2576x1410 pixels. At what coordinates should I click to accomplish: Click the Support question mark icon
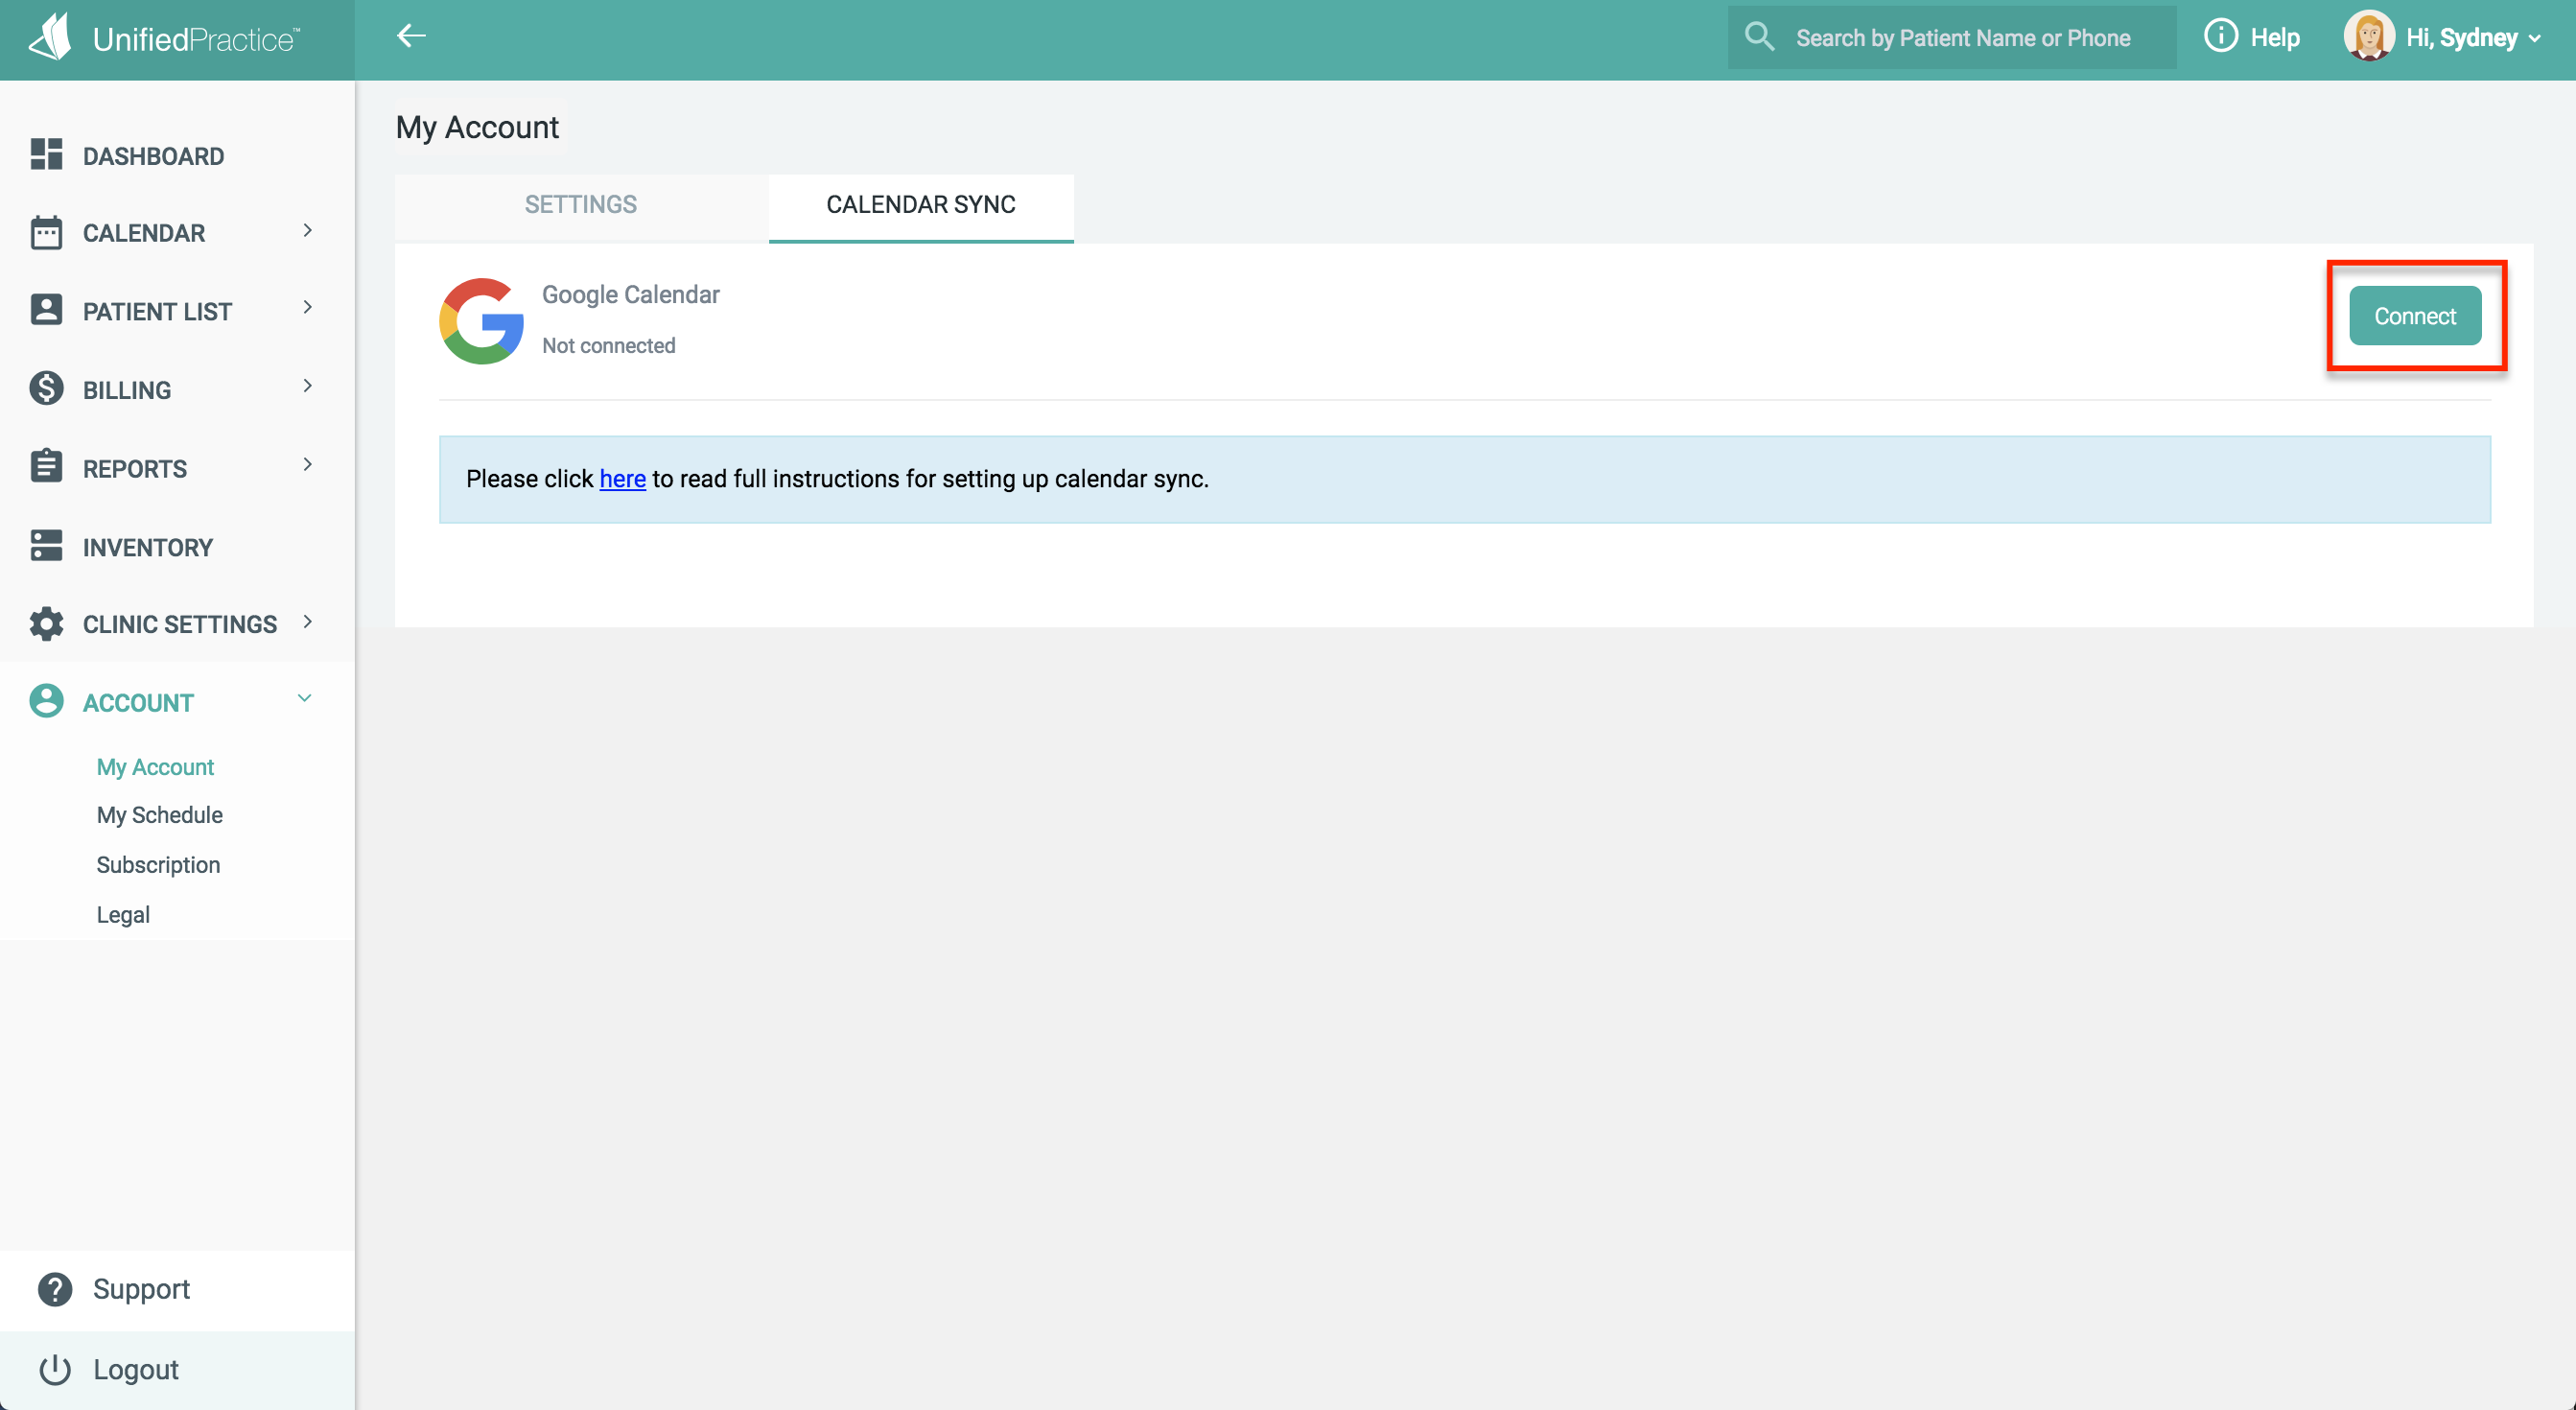[x=55, y=1289]
